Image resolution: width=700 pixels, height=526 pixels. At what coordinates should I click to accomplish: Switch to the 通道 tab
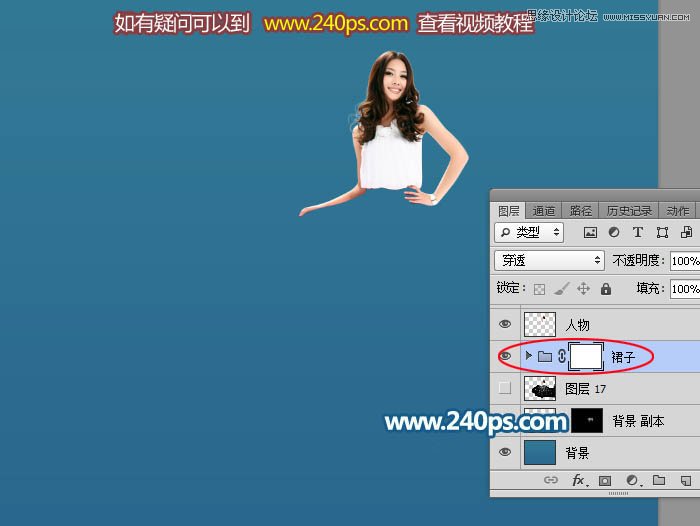544,211
